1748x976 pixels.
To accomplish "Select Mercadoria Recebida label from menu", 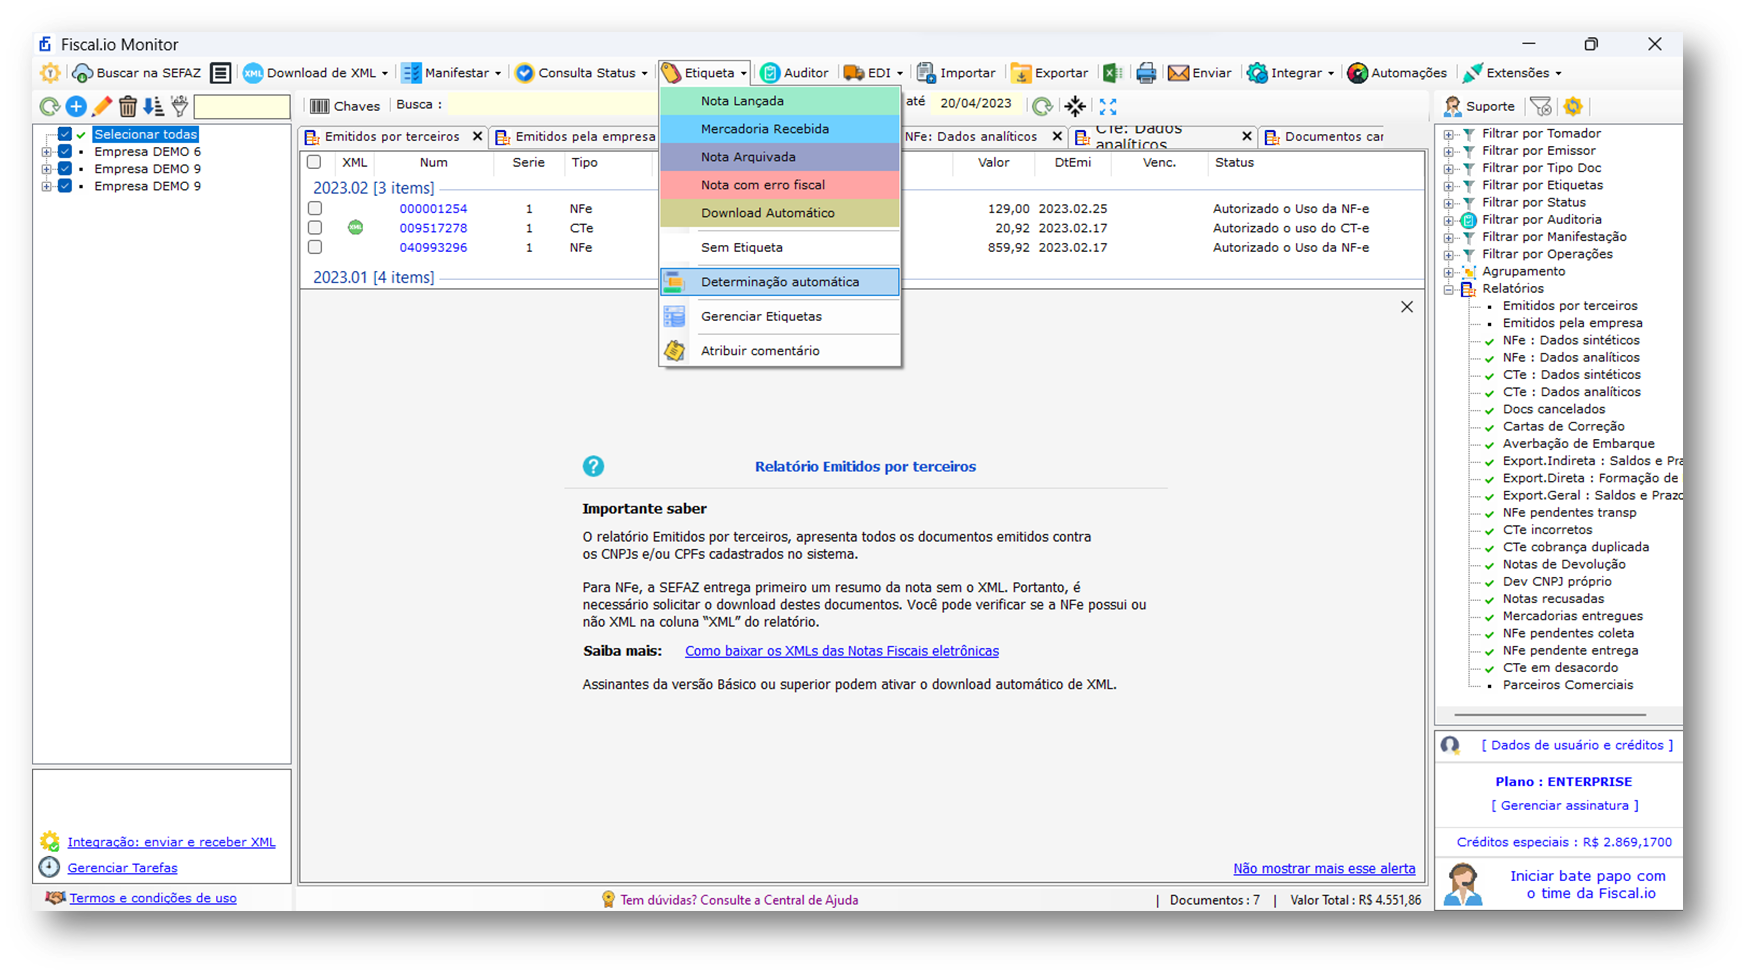I will (x=780, y=129).
